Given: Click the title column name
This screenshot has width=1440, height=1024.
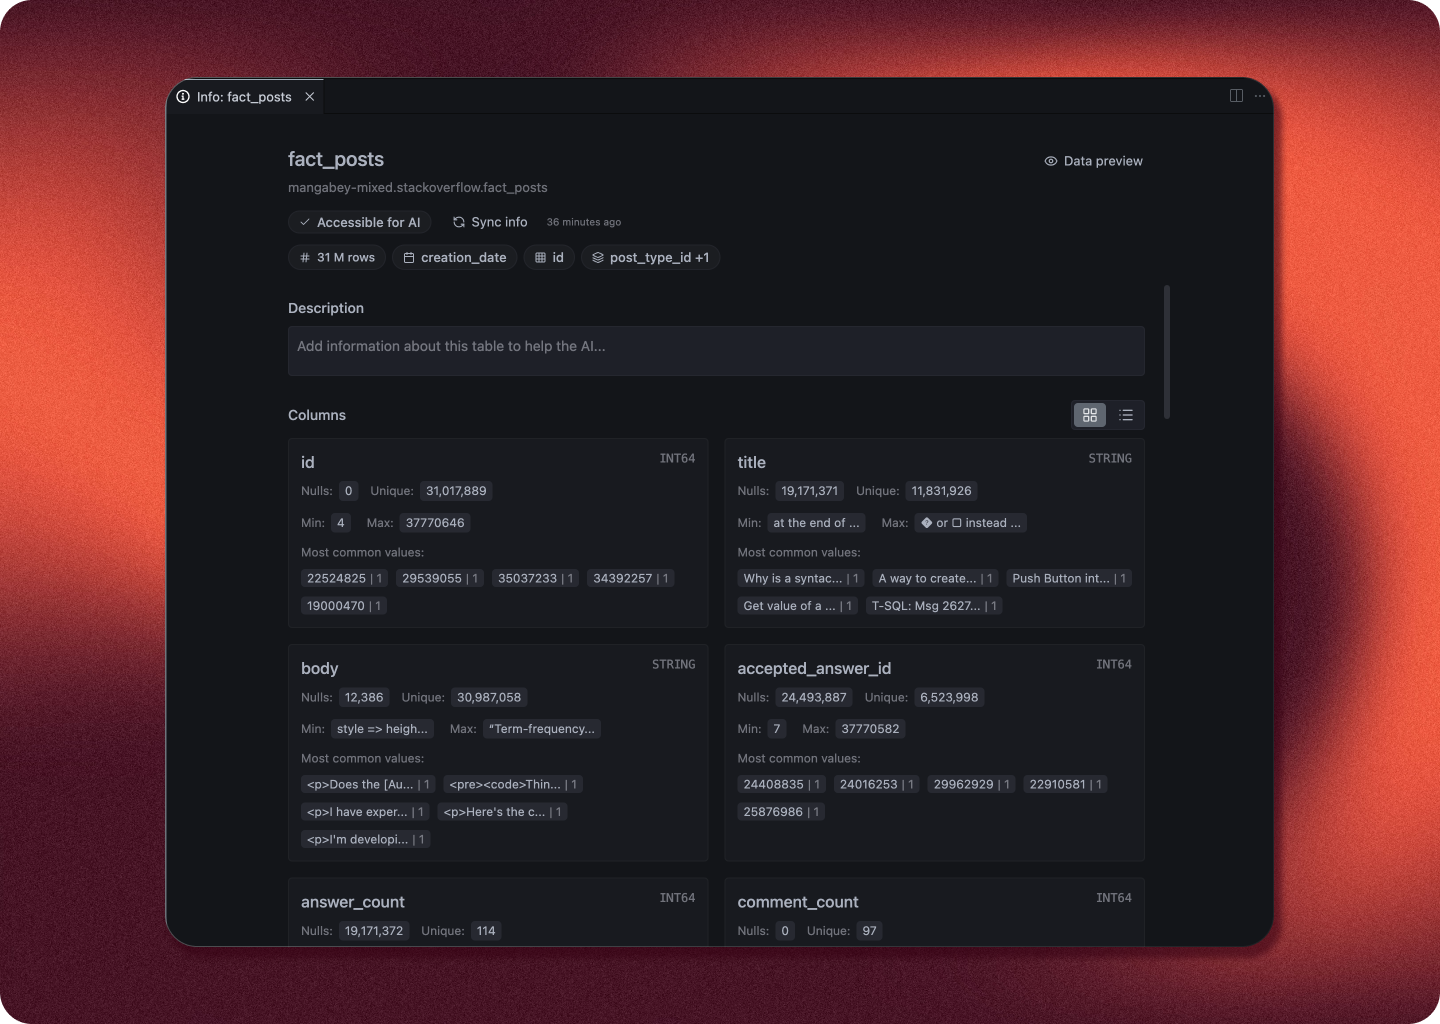Looking at the screenshot, I should tap(752, 462).
